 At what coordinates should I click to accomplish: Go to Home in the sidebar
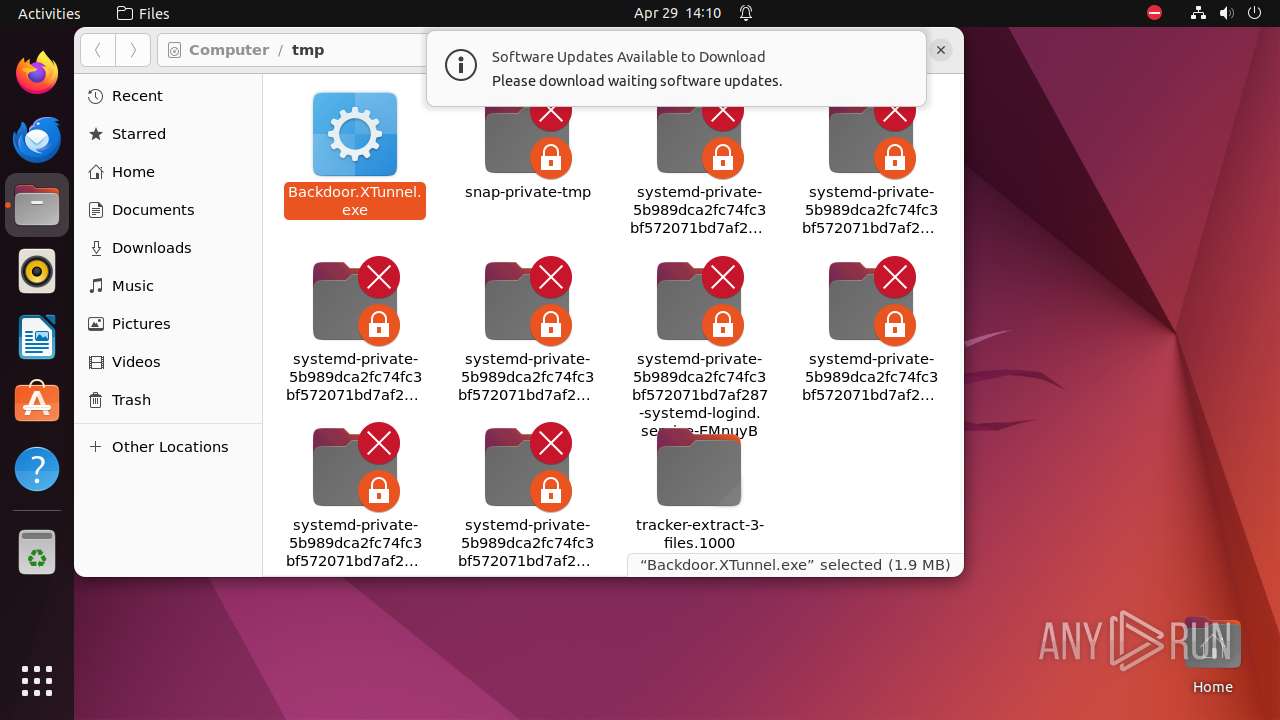[x=168, y=172]
